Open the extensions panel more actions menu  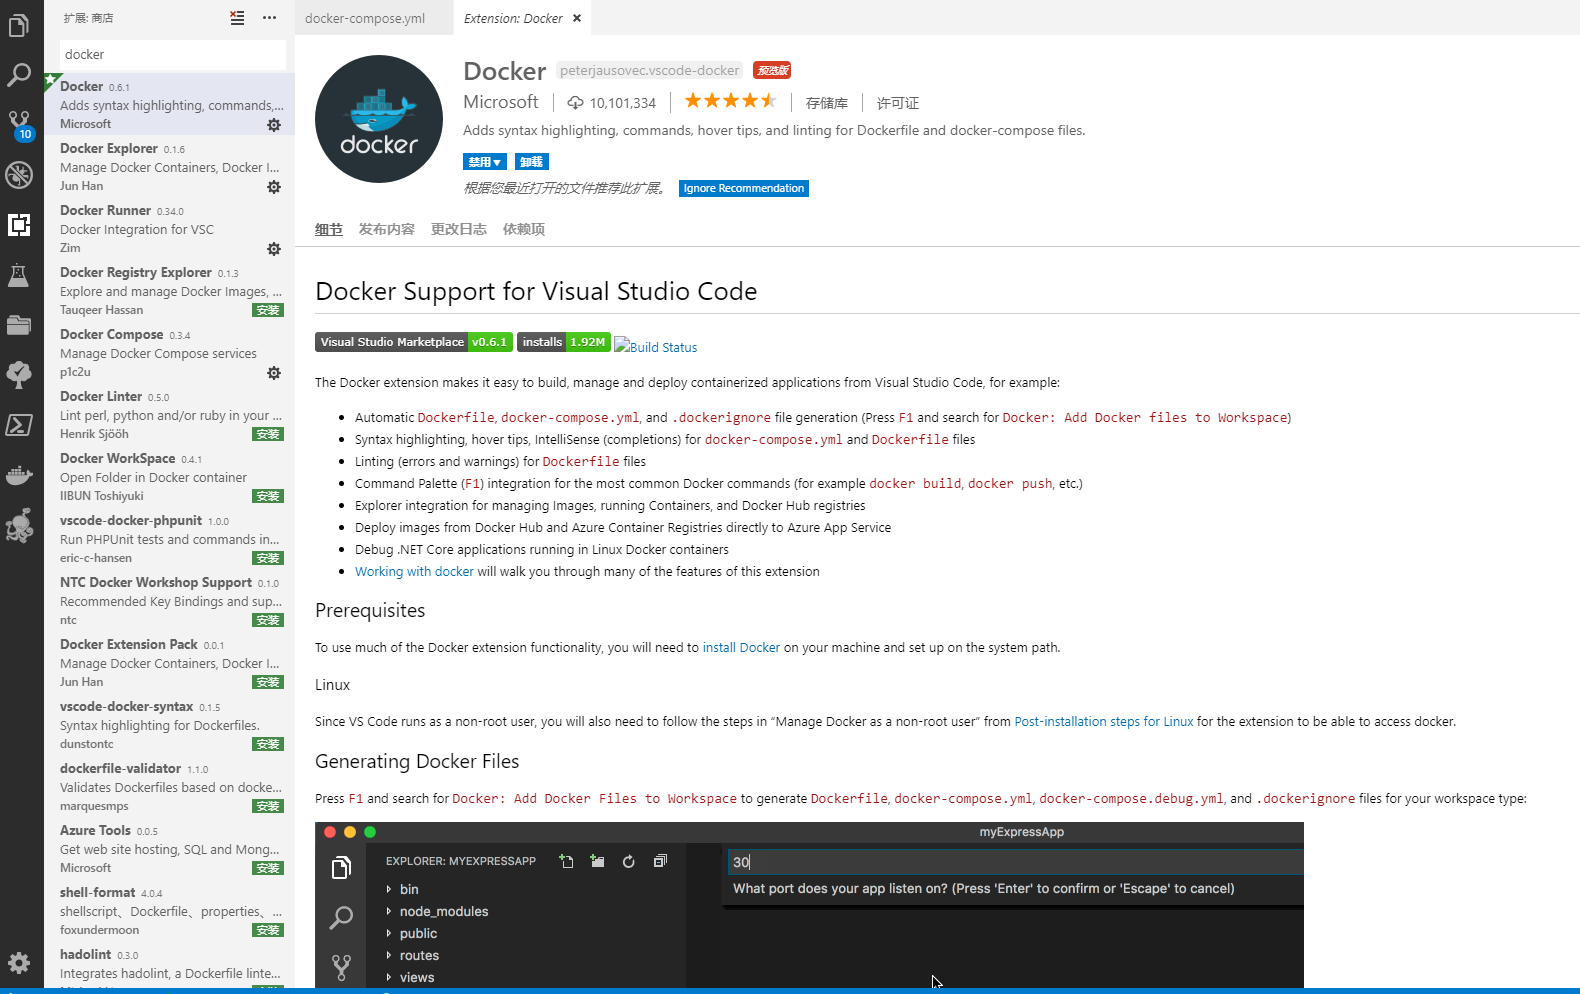[x=269, y=18]
